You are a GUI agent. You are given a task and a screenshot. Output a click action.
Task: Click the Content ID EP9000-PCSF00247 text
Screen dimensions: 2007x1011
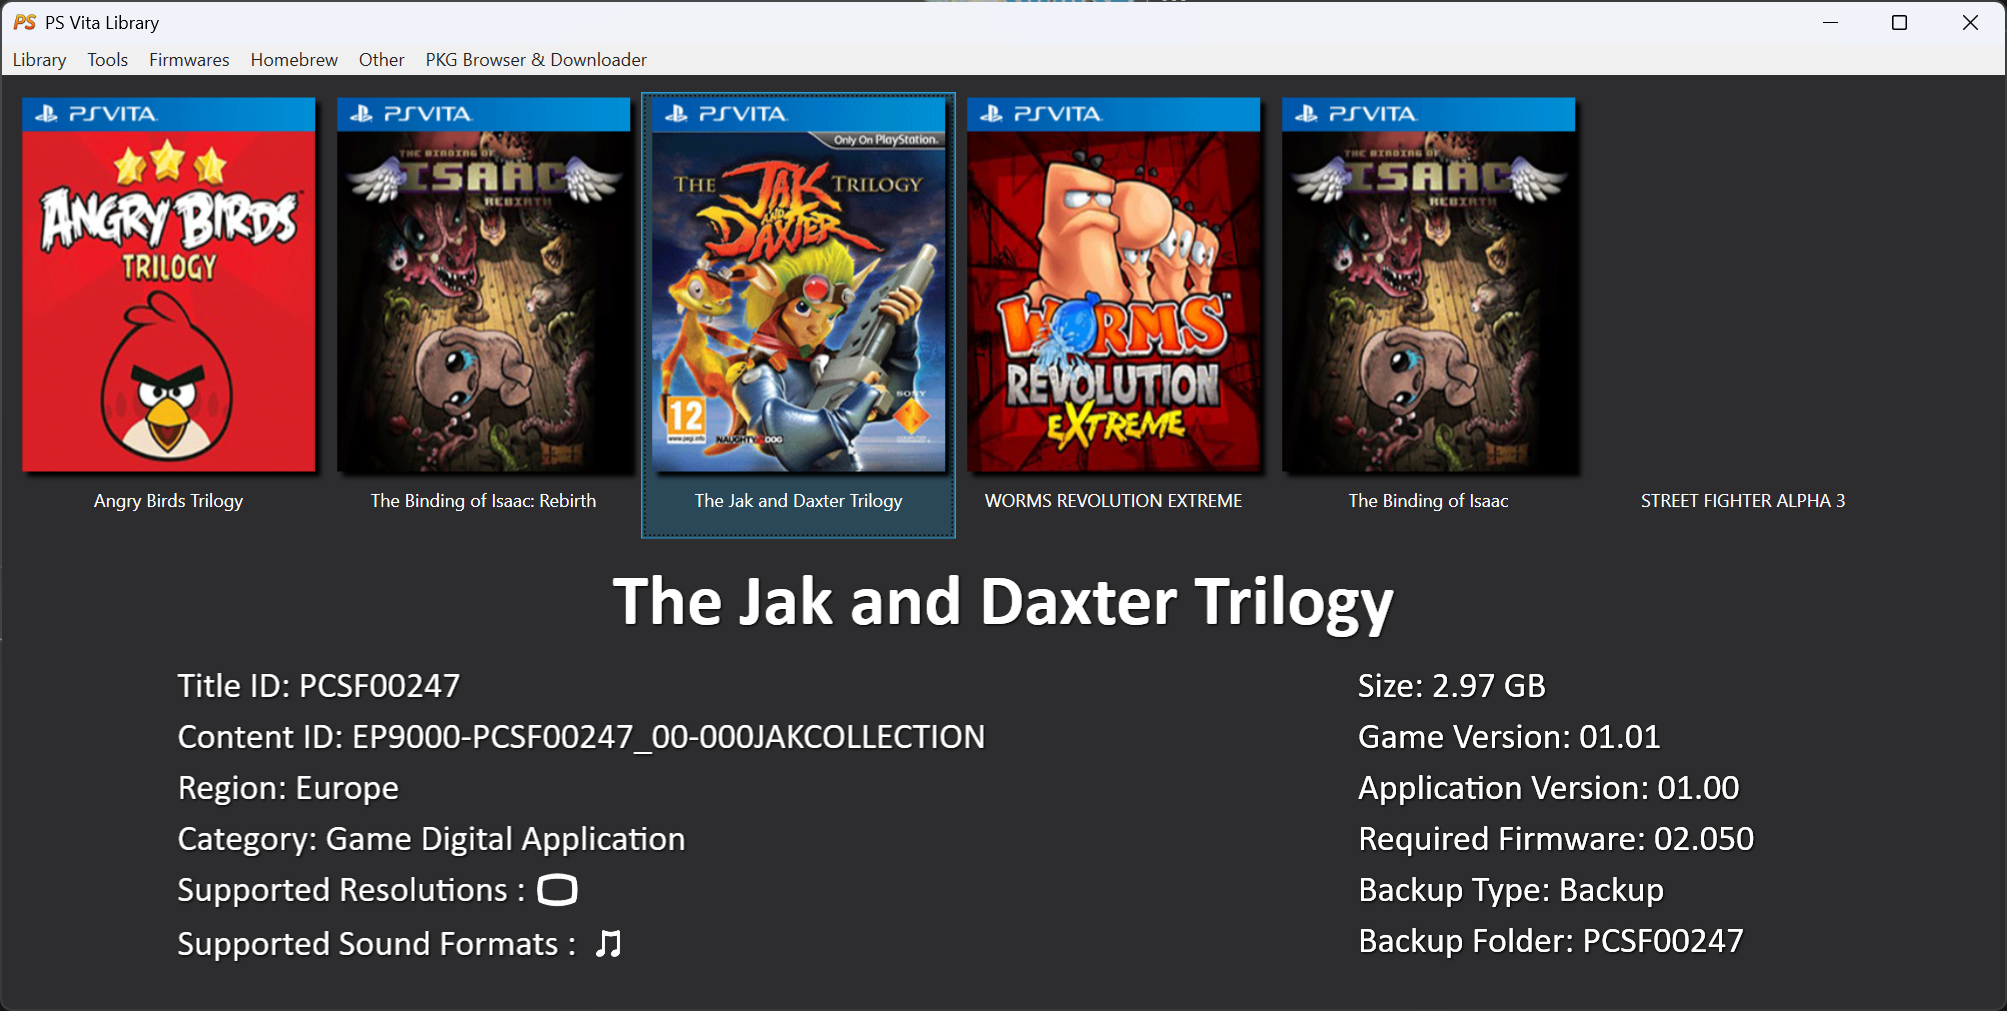pyautogui.click(x=581, y=737)
